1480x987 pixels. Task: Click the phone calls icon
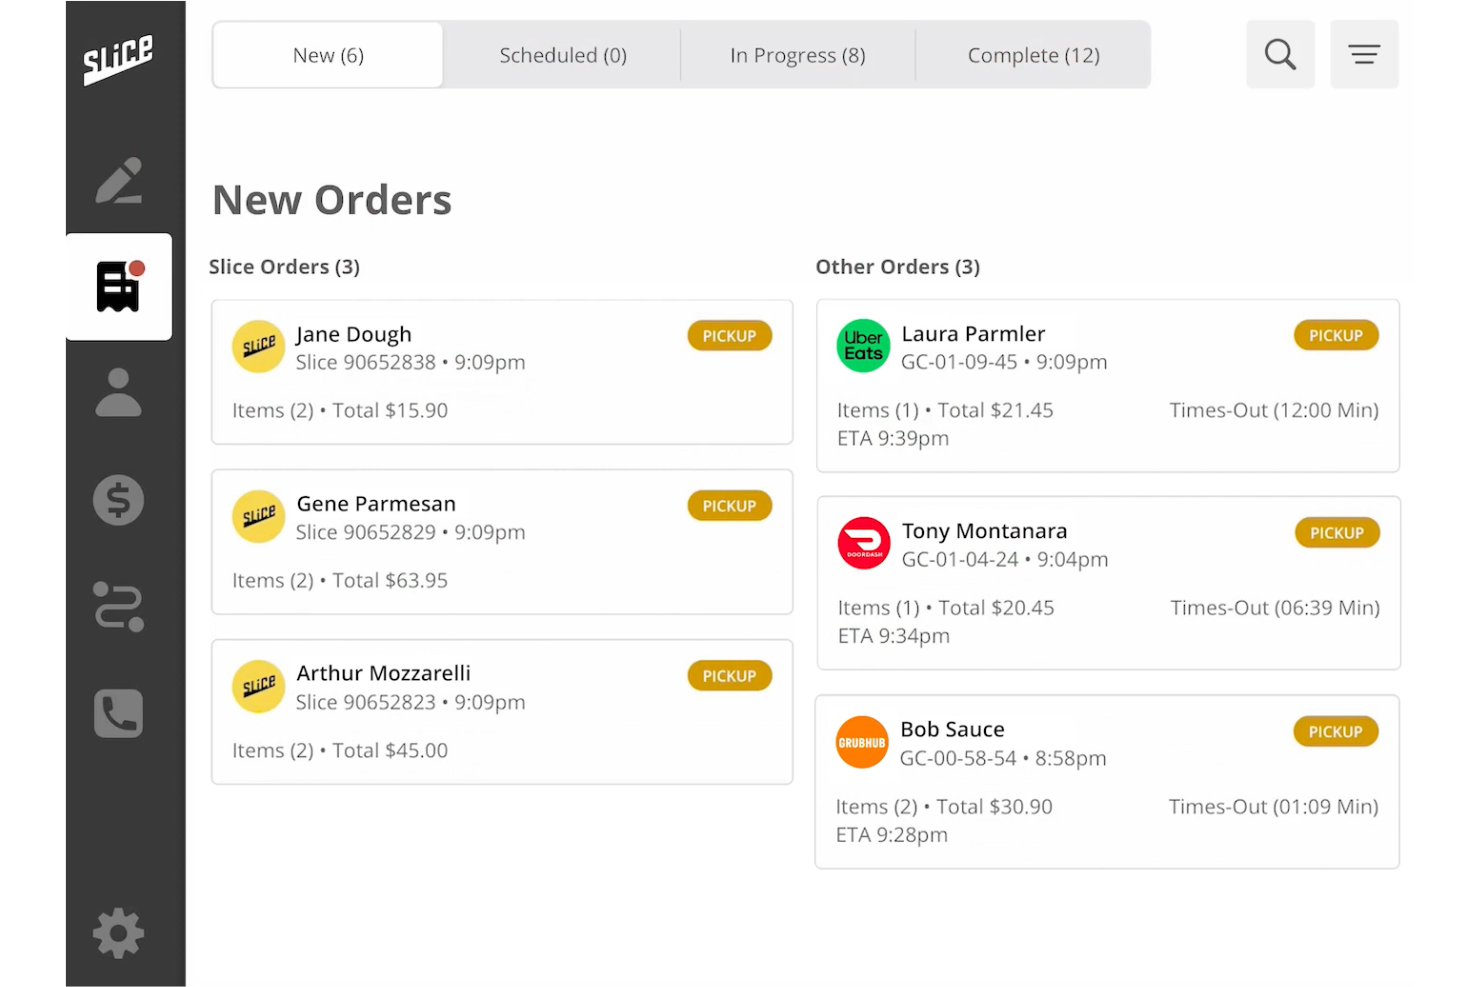(119, 714)
